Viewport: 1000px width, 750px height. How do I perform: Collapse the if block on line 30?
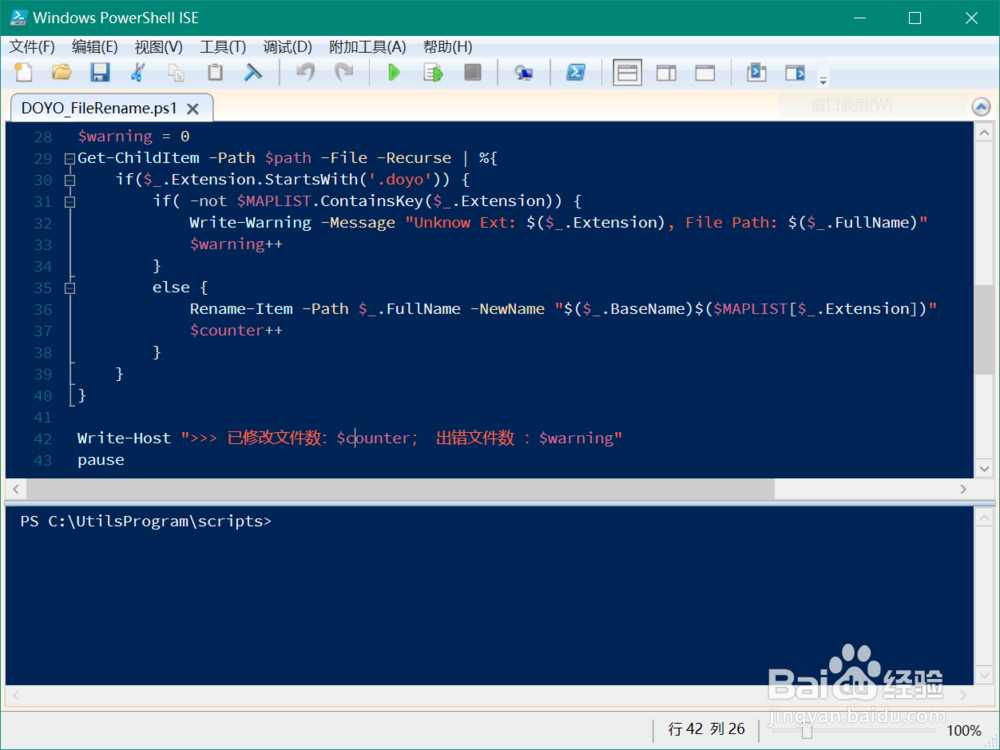[70, 180]
